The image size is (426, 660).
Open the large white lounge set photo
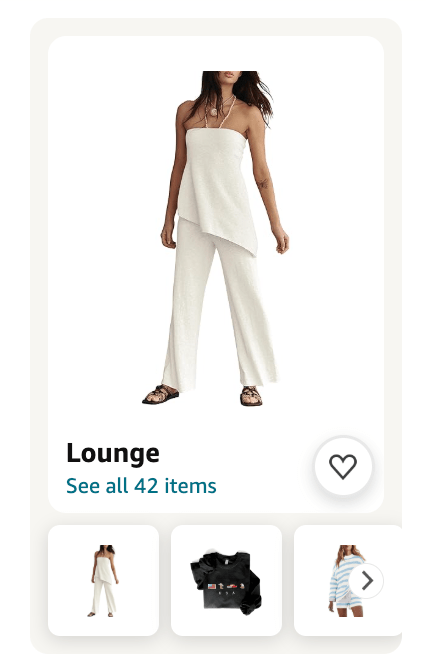[x=216, y=238]
